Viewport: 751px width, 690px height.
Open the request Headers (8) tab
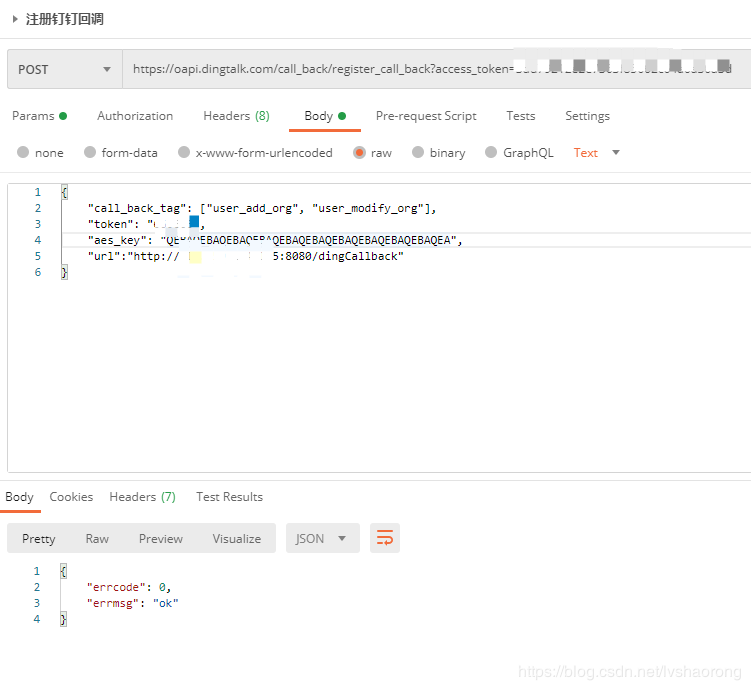tap(236, 116)
